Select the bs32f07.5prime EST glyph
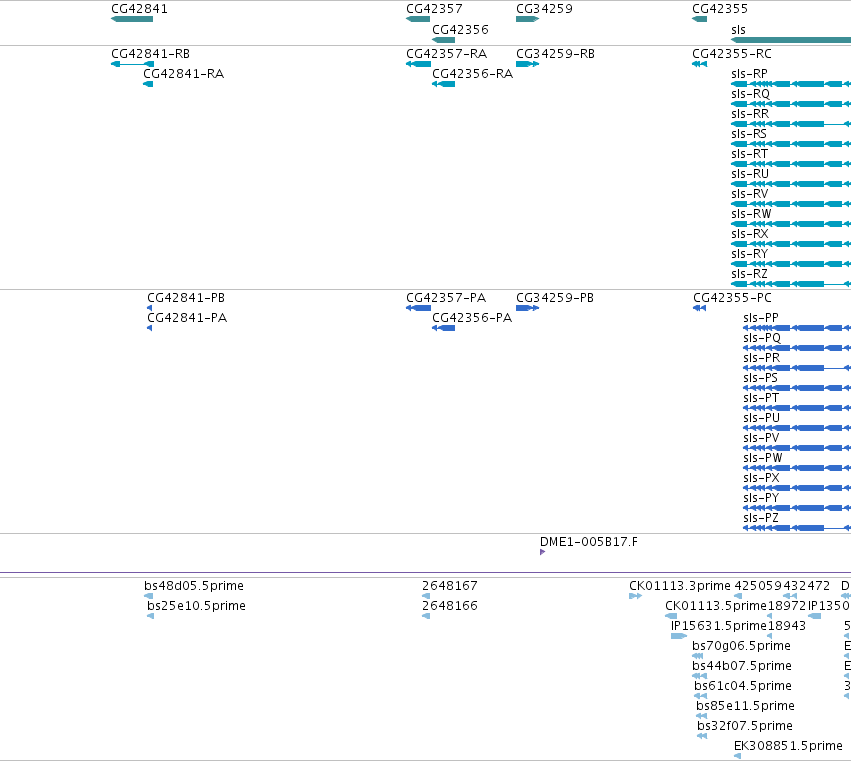Image resolution: width=851 pixels, height=761 pixels. click(702, 736)
